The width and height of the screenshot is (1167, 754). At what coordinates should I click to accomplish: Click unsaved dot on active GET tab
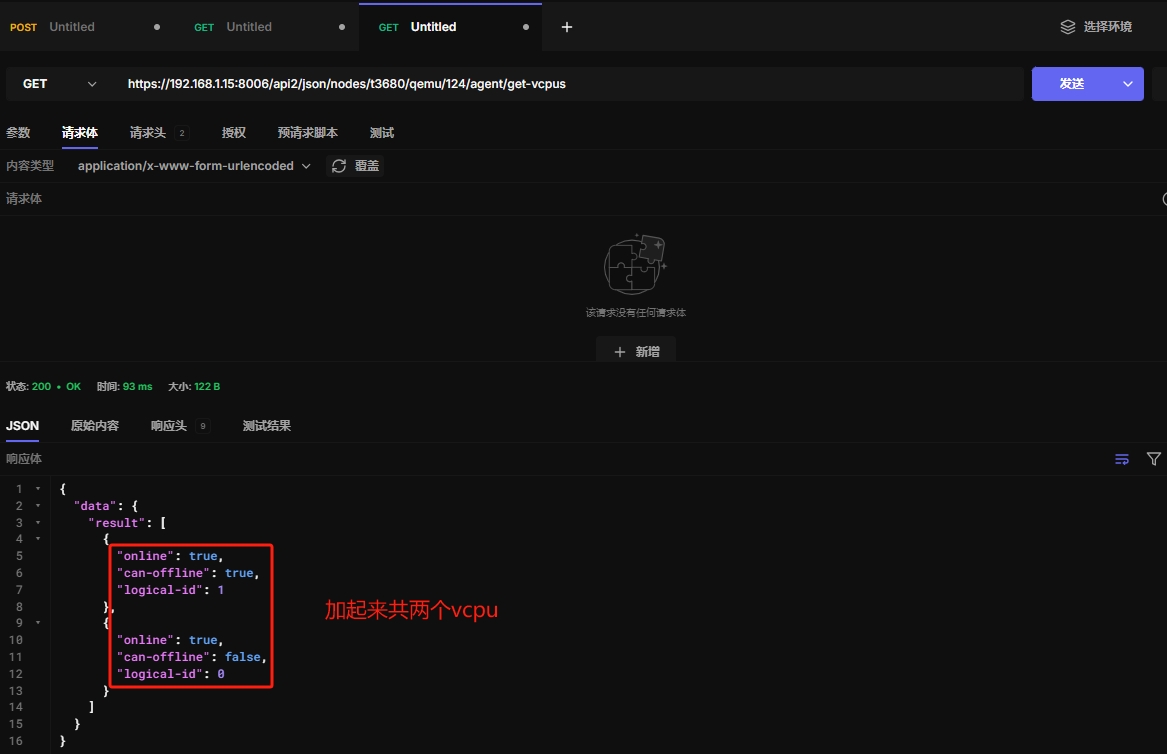(526, 27)
